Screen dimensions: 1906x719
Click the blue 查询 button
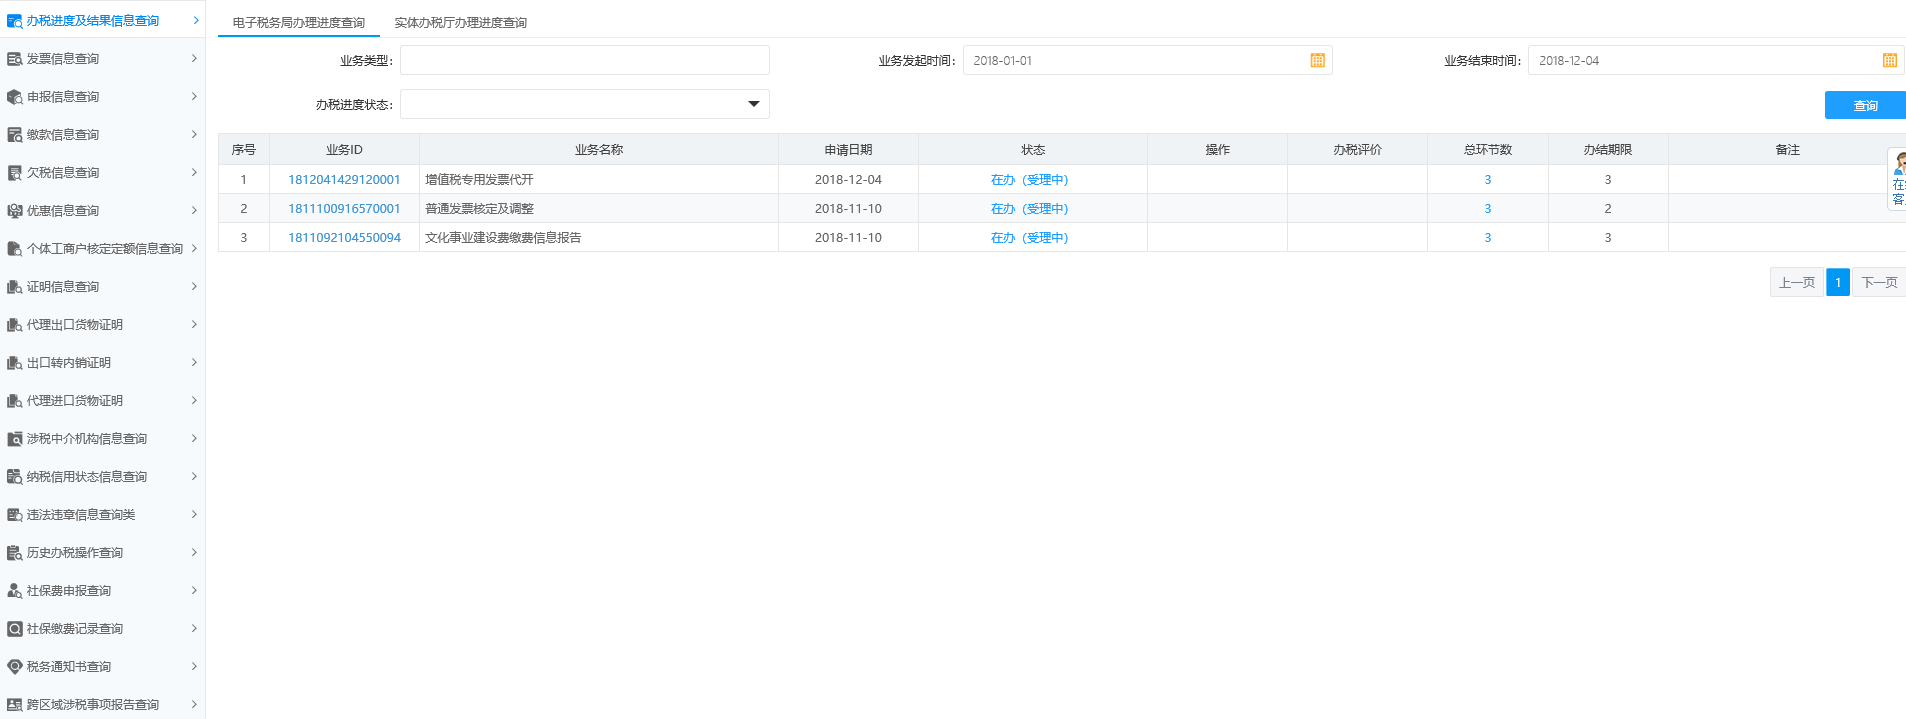point(1864,105)
